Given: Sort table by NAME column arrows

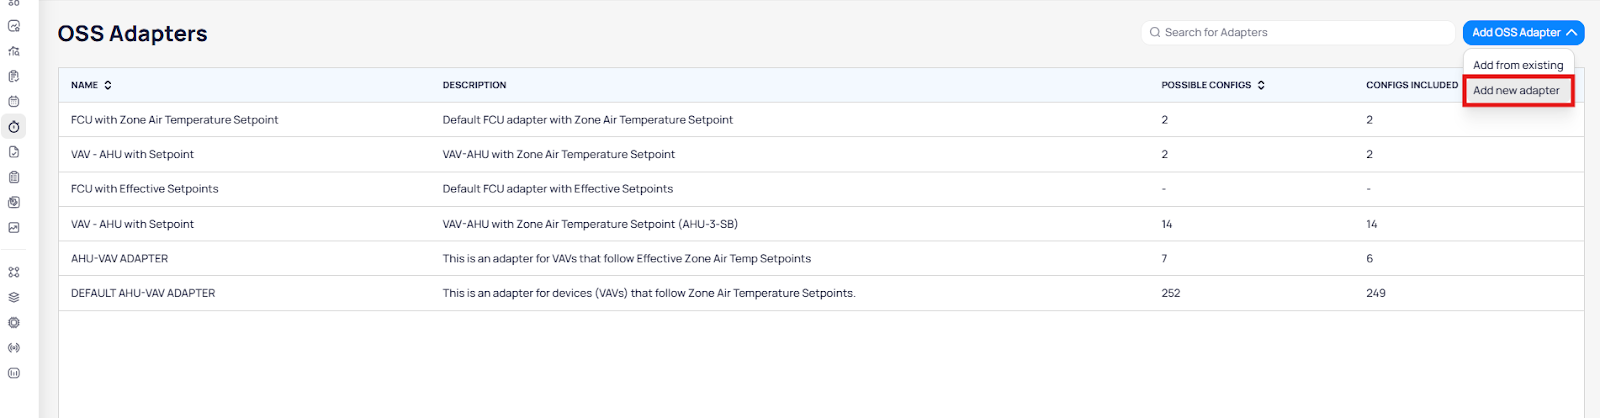Looking at the screenshot, I should coord(108,85).
